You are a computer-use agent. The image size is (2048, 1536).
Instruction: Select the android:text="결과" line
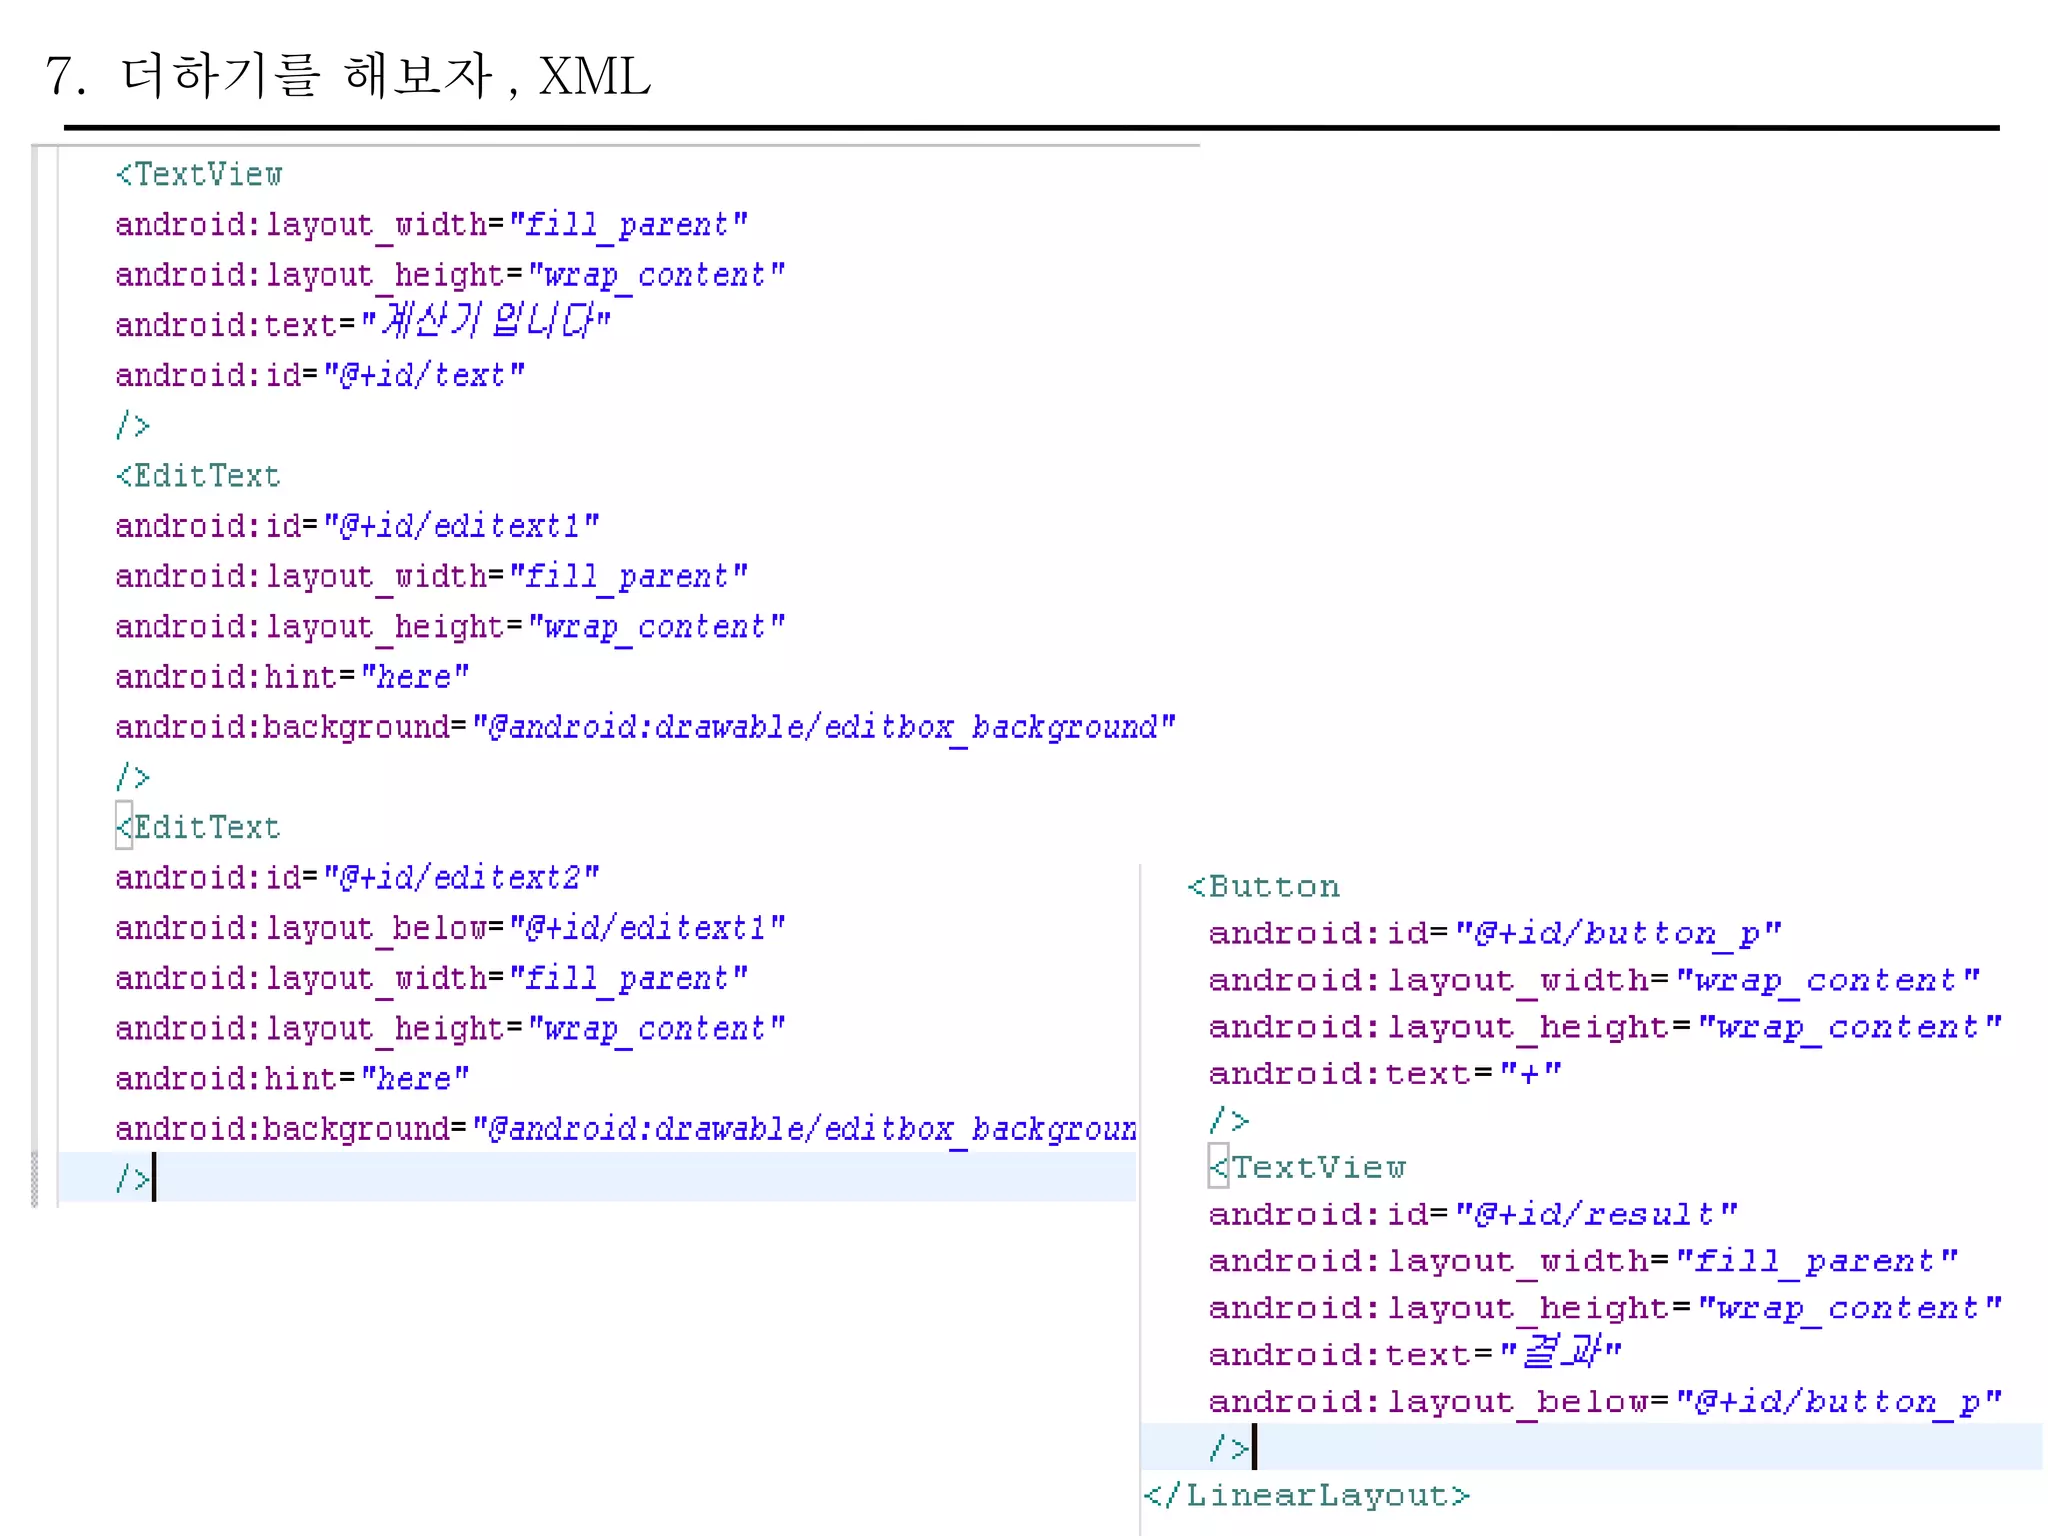point(1415,1354)
